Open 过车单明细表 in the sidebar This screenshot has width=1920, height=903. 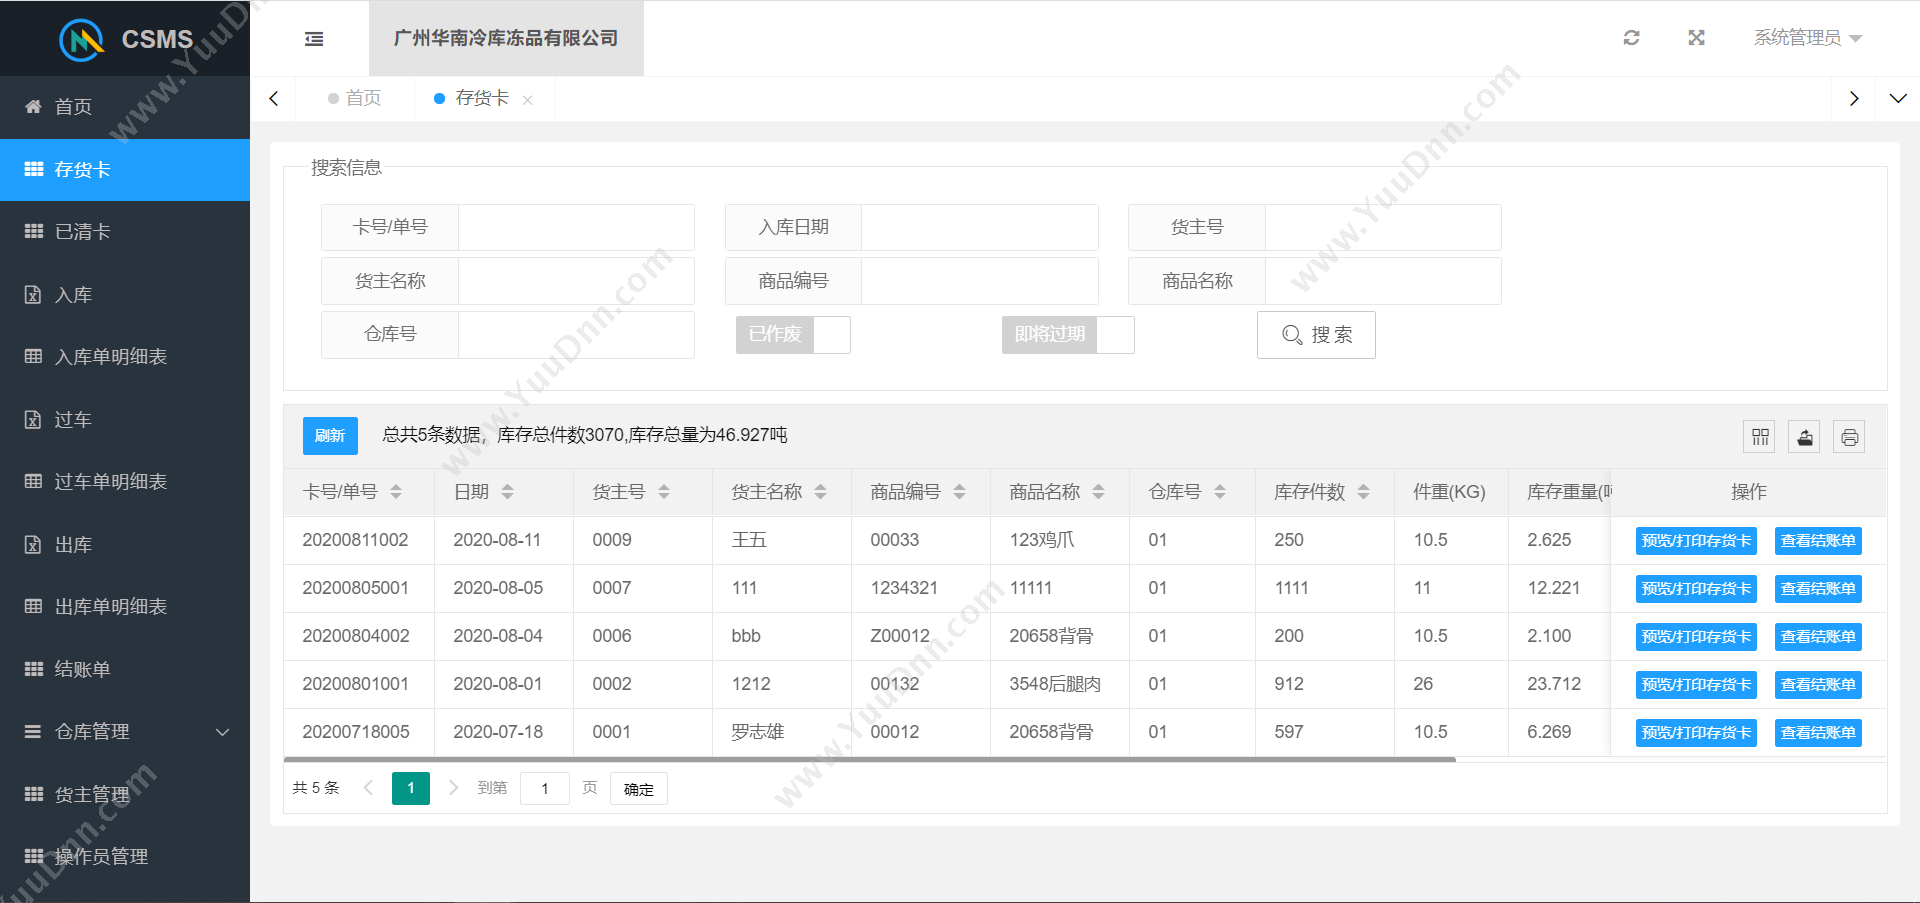(x=125, y=482)
